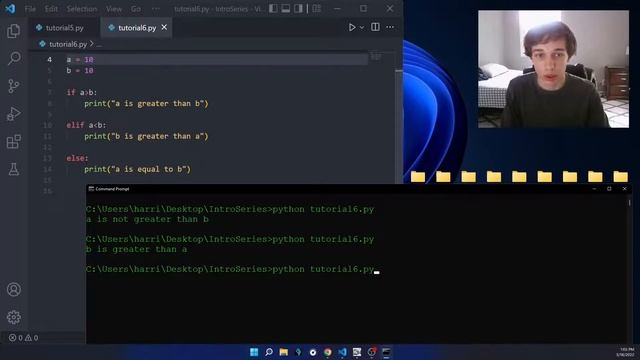Click print("a is greater than b") line
The width and height of the screenshot is (640, 360).
click(x=146, y=104)
